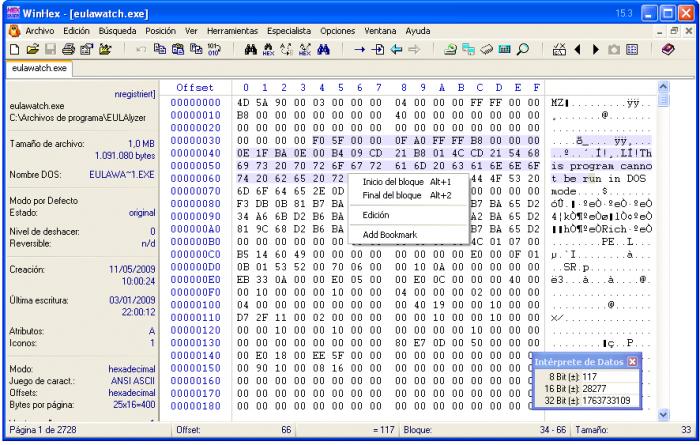700x445 pixels.
Task: Click the New file toolbar icon
Action: [x=12, y=47]
